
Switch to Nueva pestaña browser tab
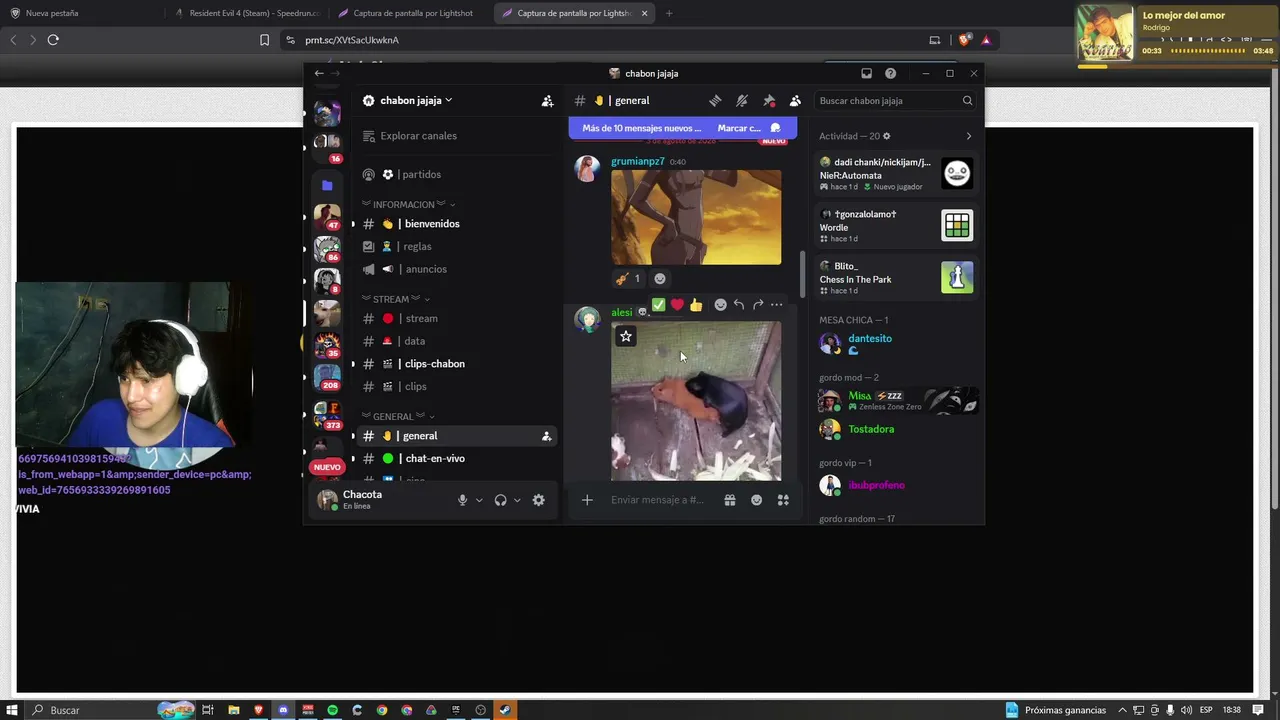tap(82, 13)
